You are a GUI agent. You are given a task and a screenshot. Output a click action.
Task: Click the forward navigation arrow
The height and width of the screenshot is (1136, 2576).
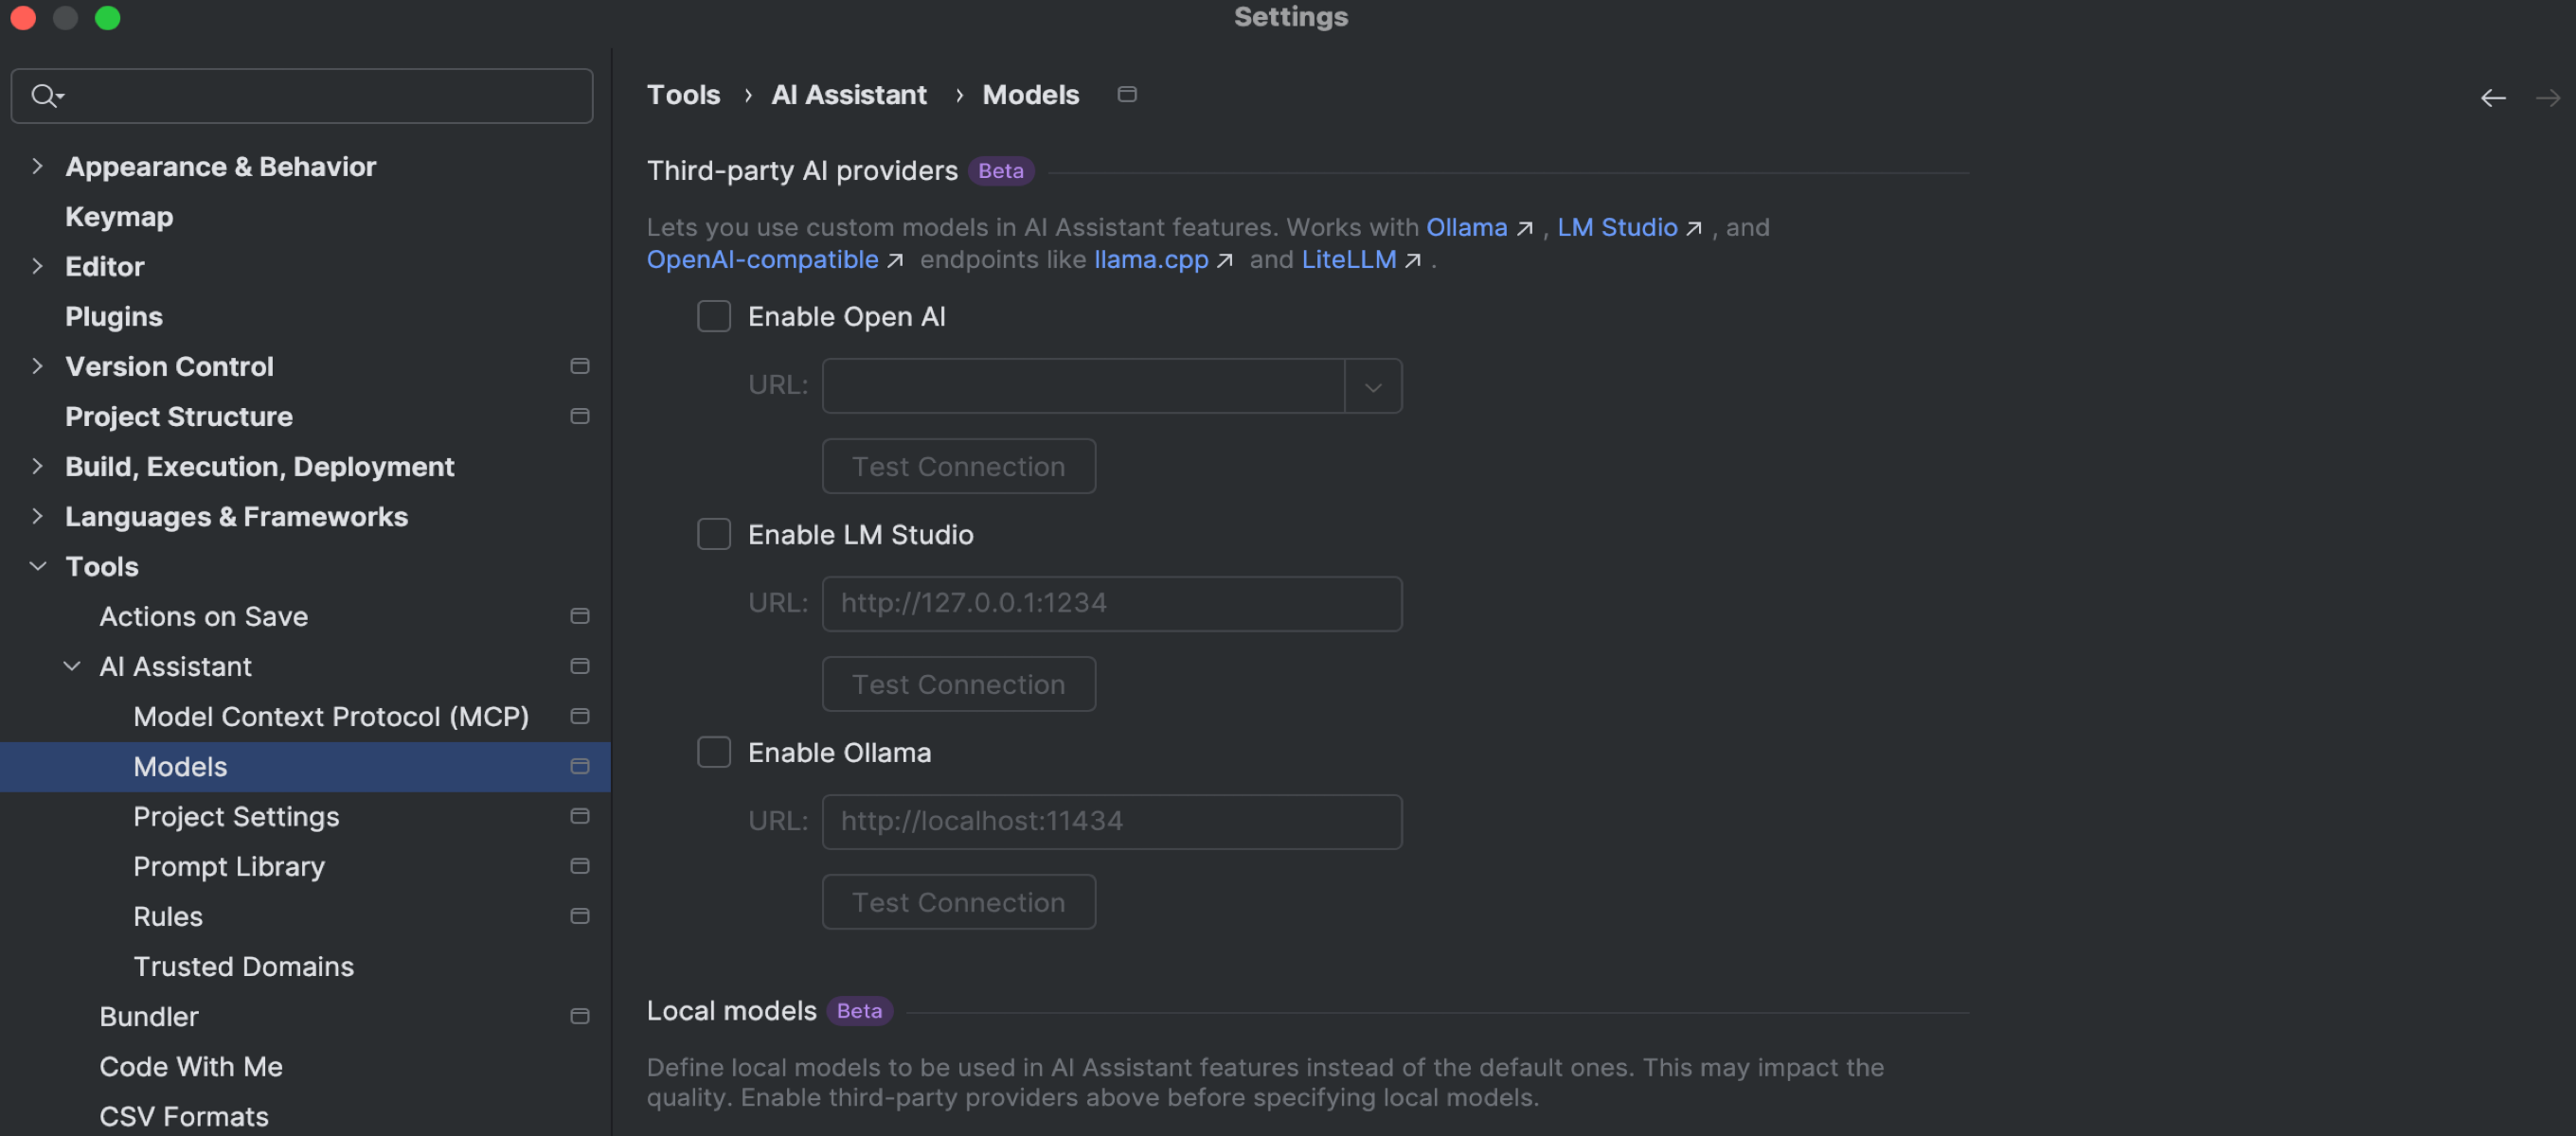[x=2547, y=97]
